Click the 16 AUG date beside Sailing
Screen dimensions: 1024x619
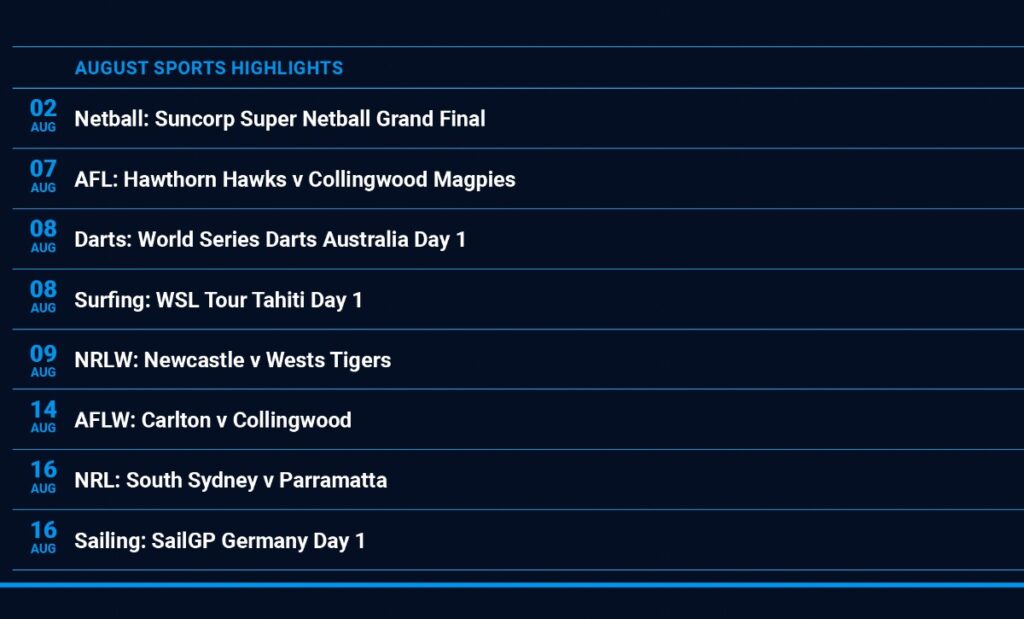(x=43, y=536)
